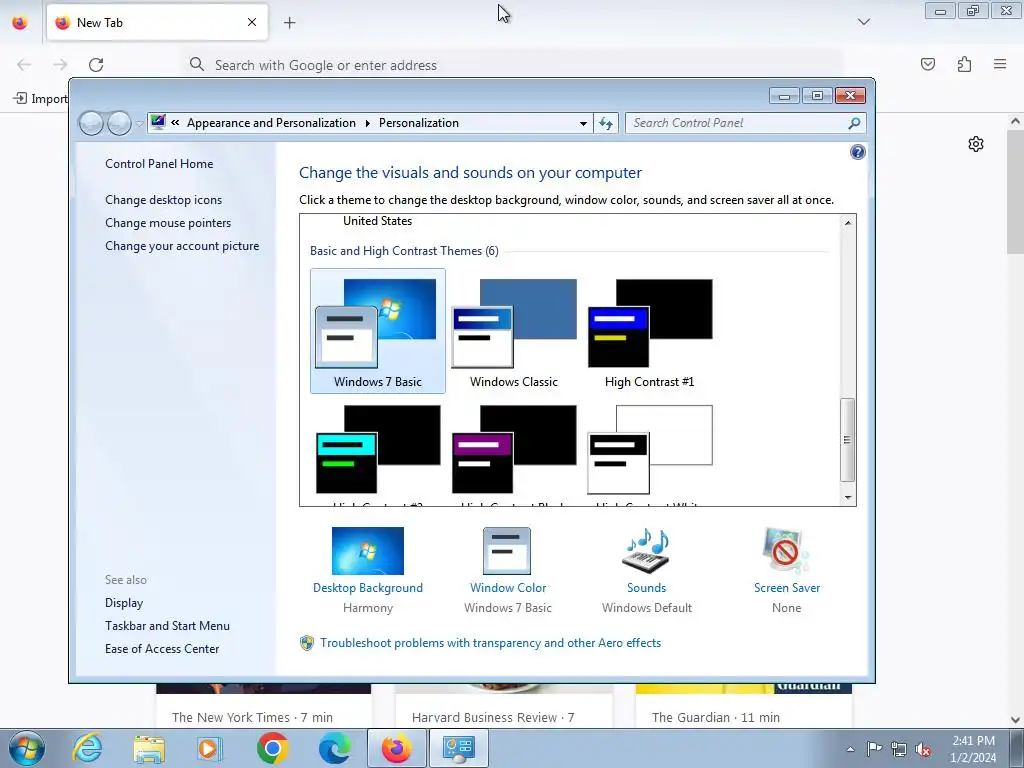
Task: Click the breadcrumb double-chevron expander
Action: [x=175, y=122]
